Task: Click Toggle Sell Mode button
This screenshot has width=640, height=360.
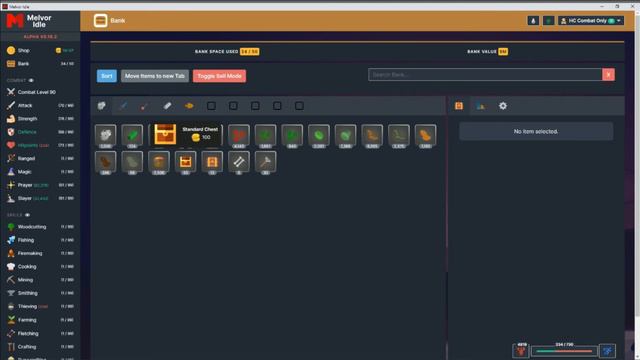Action: [x=219, y=76]
